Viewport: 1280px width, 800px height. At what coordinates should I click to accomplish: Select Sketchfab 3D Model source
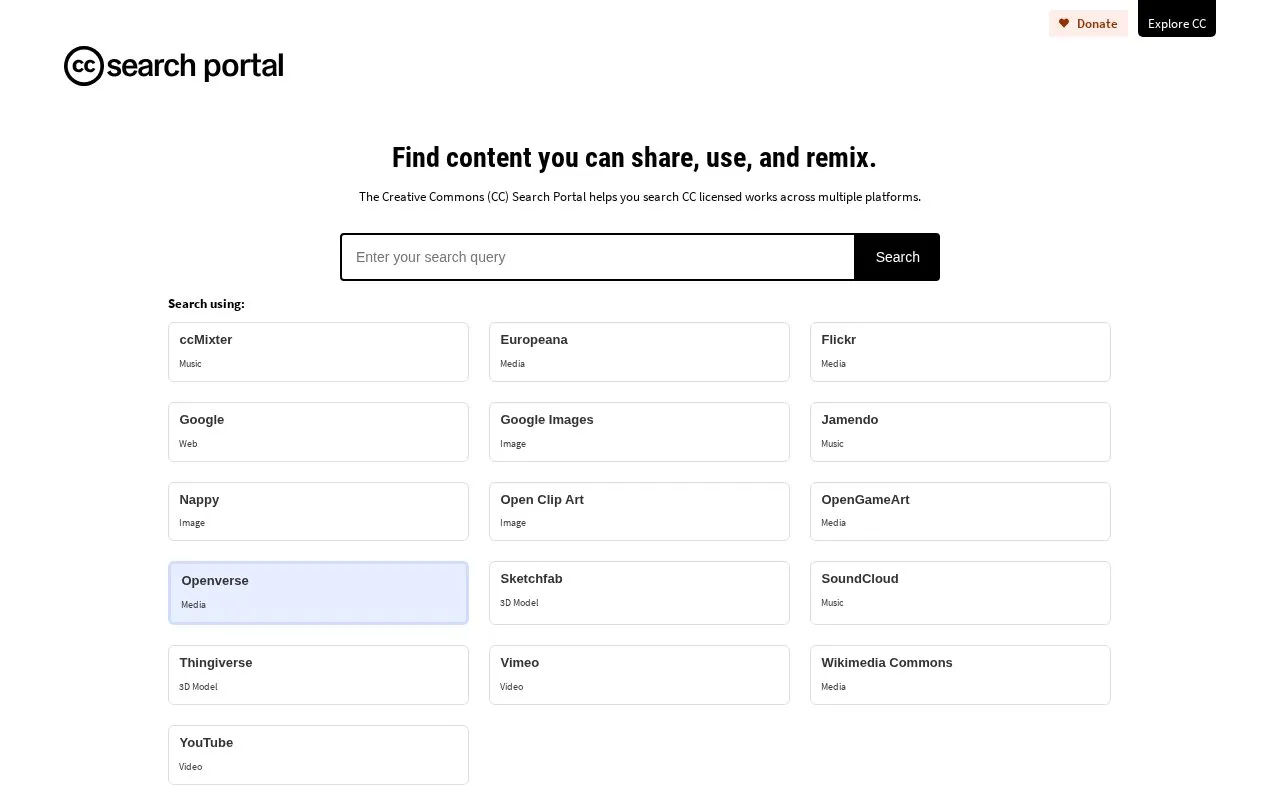(x=639, y=593)
